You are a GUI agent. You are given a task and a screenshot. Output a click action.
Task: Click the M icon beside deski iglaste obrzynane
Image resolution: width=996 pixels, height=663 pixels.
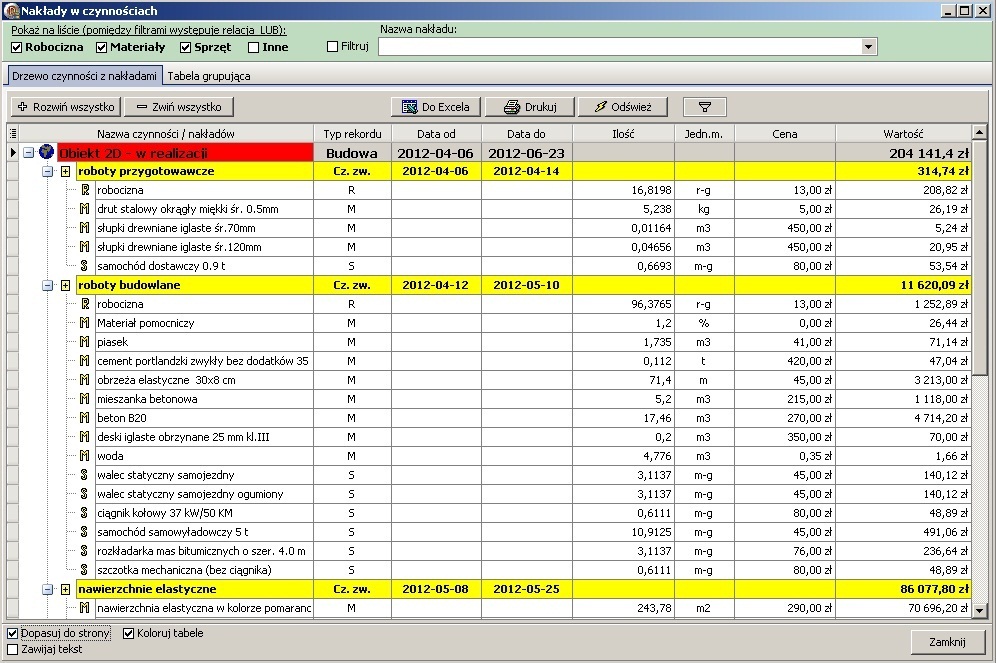click(84, 438)
